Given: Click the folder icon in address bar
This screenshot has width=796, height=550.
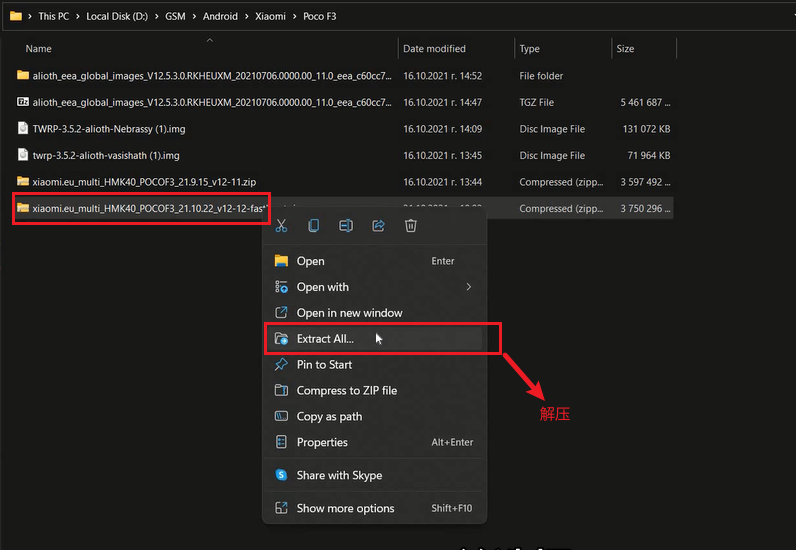Looking at the screenshot, I should [16, 16].
